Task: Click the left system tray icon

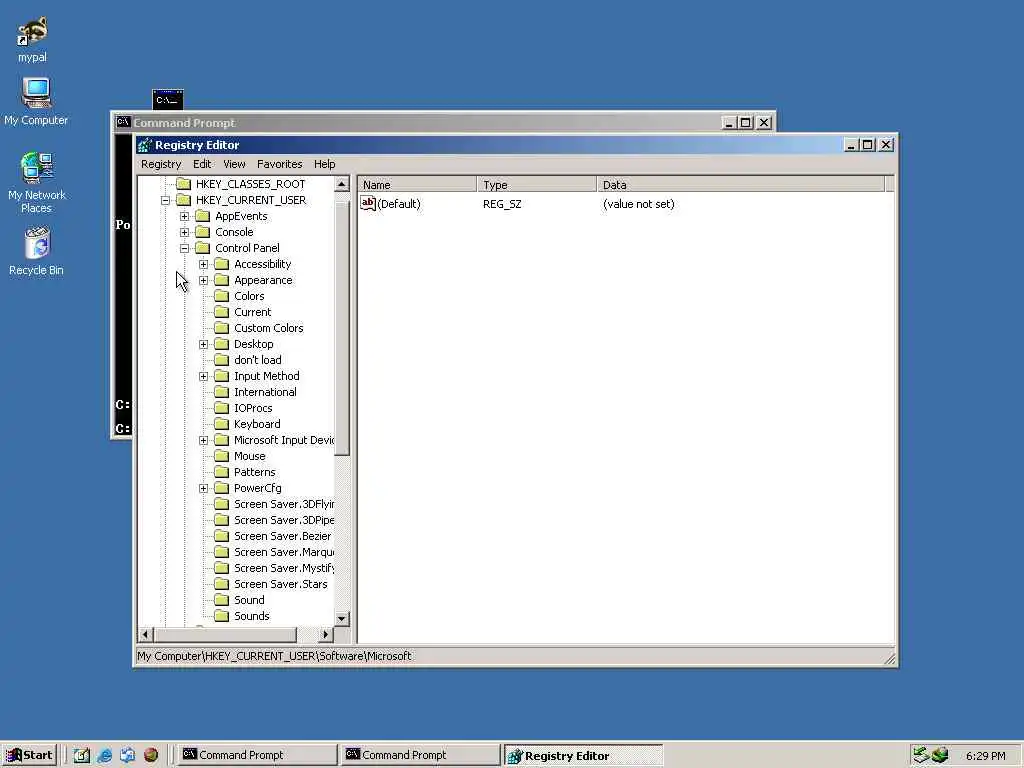Action: [921, 755]
